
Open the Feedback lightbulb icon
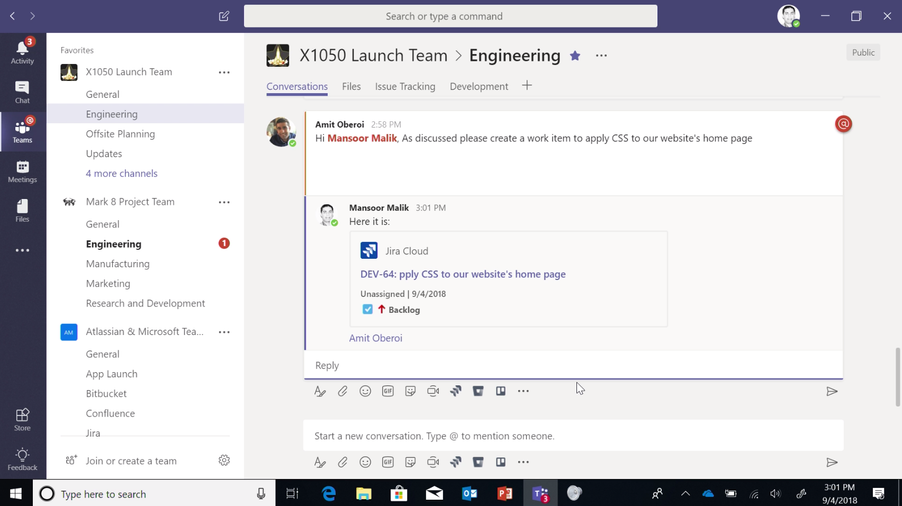click(x=22, y=459)
